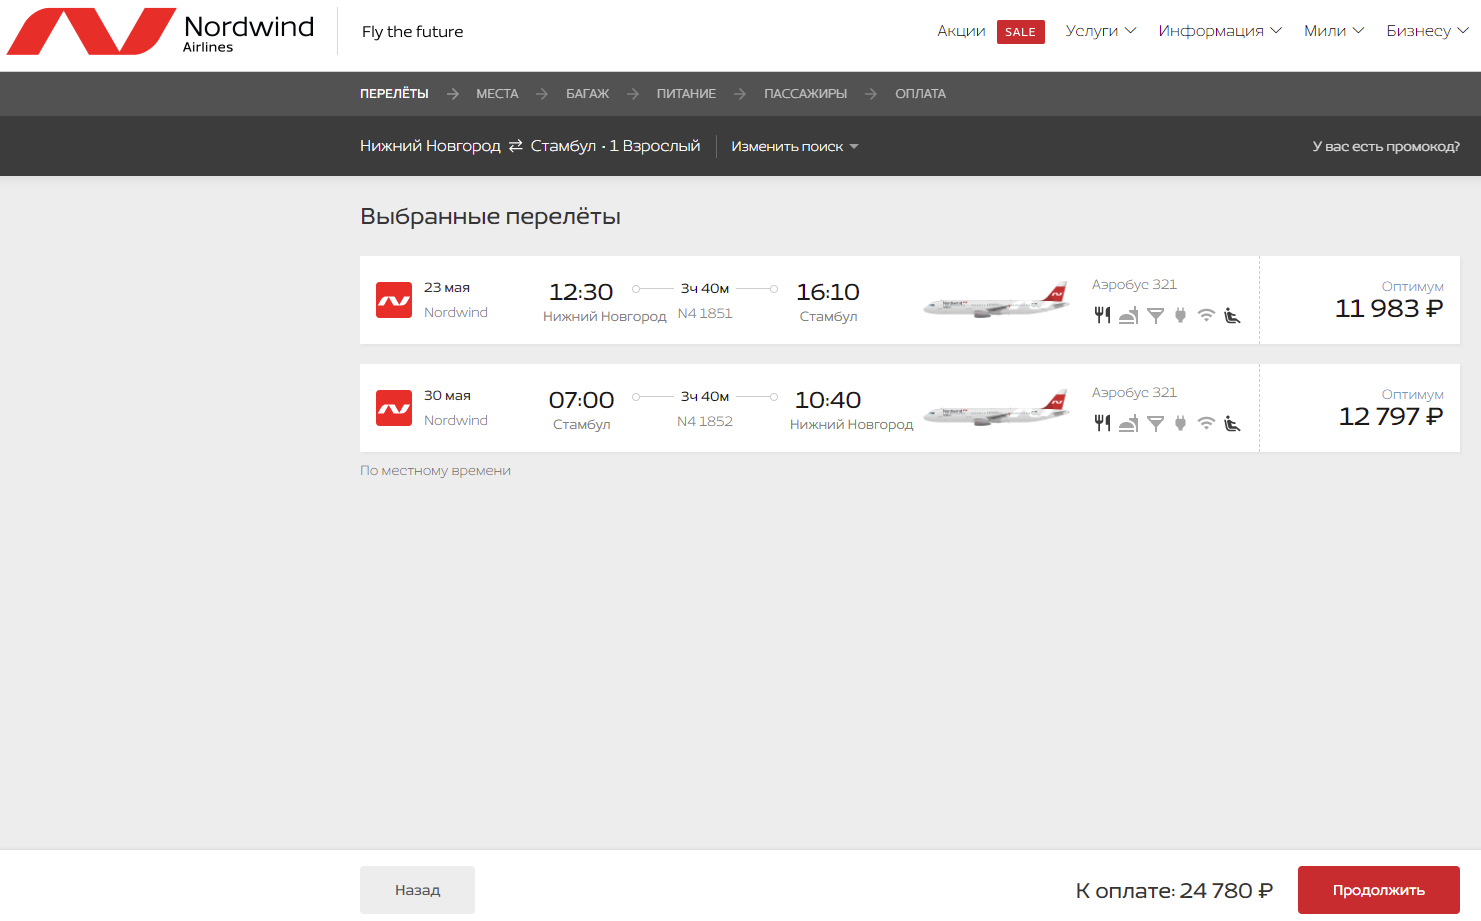Click the reclining seat icon on flight N4 1851
Image resolution: width=1481 pixels, height=921 pixels.
[x=1232, y=315]
